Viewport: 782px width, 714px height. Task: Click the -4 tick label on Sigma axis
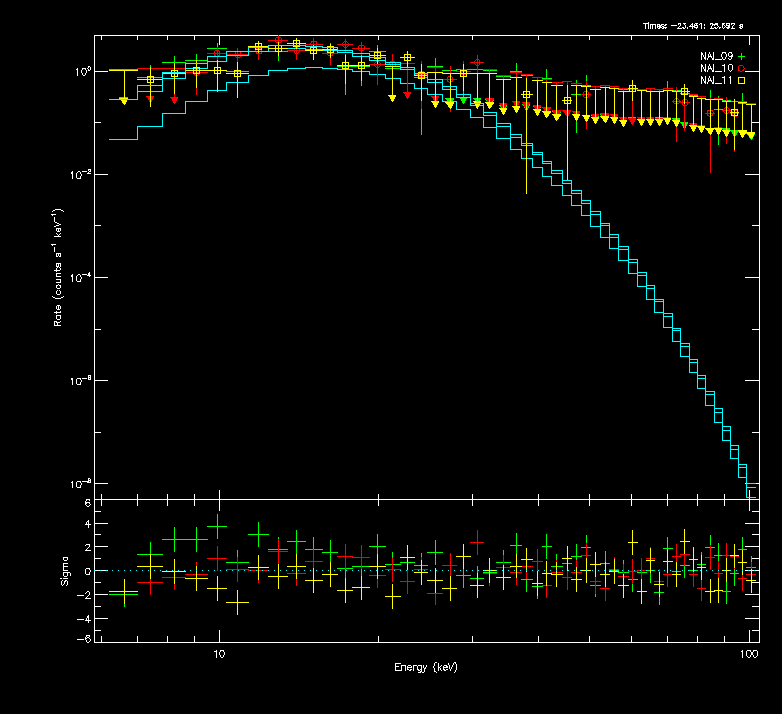tap(86, 617)
